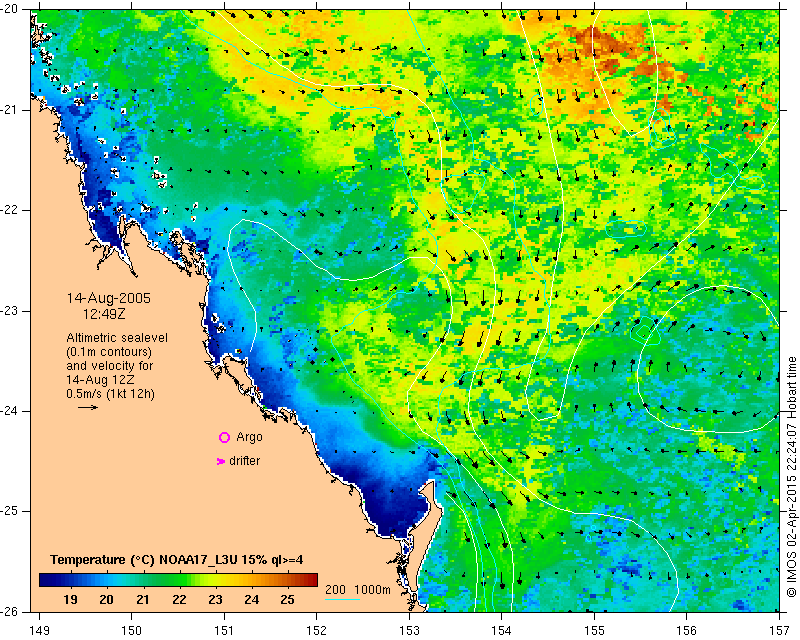
Task: Click the magenta drifter legend marker
Action: click(221, 461)
